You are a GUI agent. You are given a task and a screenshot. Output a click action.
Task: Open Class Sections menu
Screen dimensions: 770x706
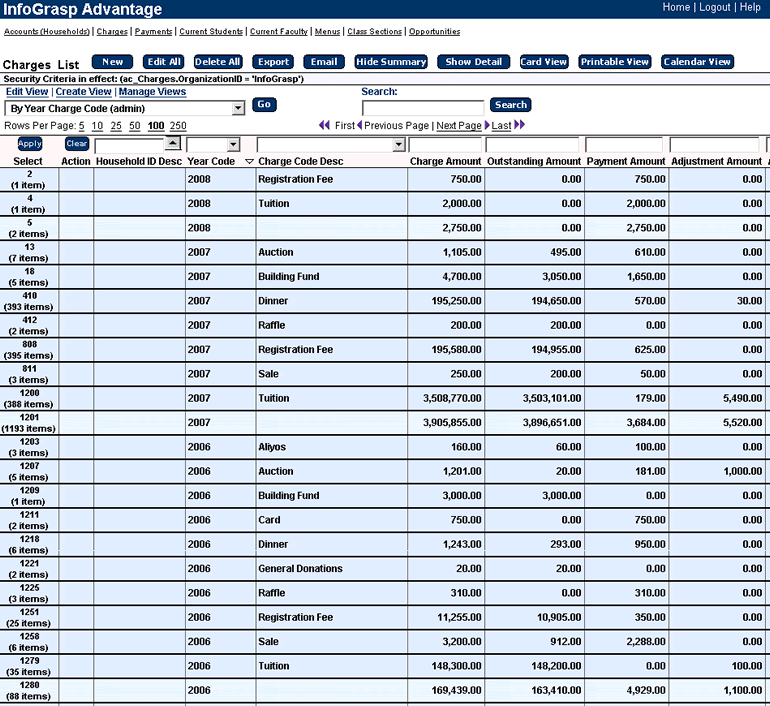pyautogui.click(x=375, y=31)
